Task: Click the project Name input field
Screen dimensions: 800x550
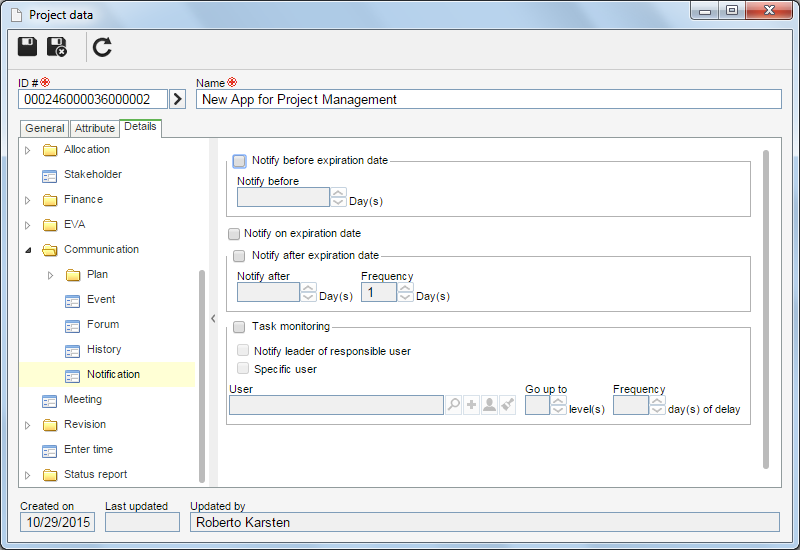Action: tap(488, 99)
